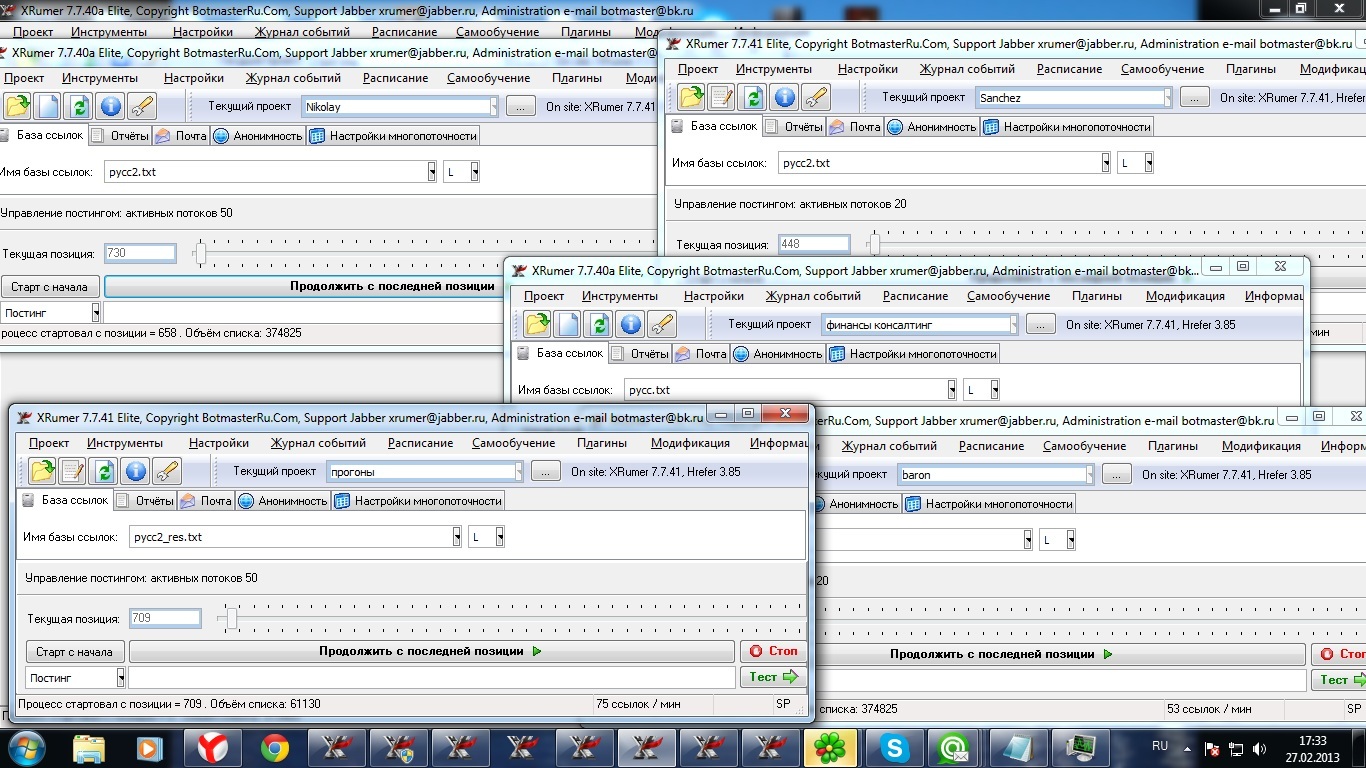Open the blue info icon in the Nikolay window
Screen dimensions: 1366x768
111,106
